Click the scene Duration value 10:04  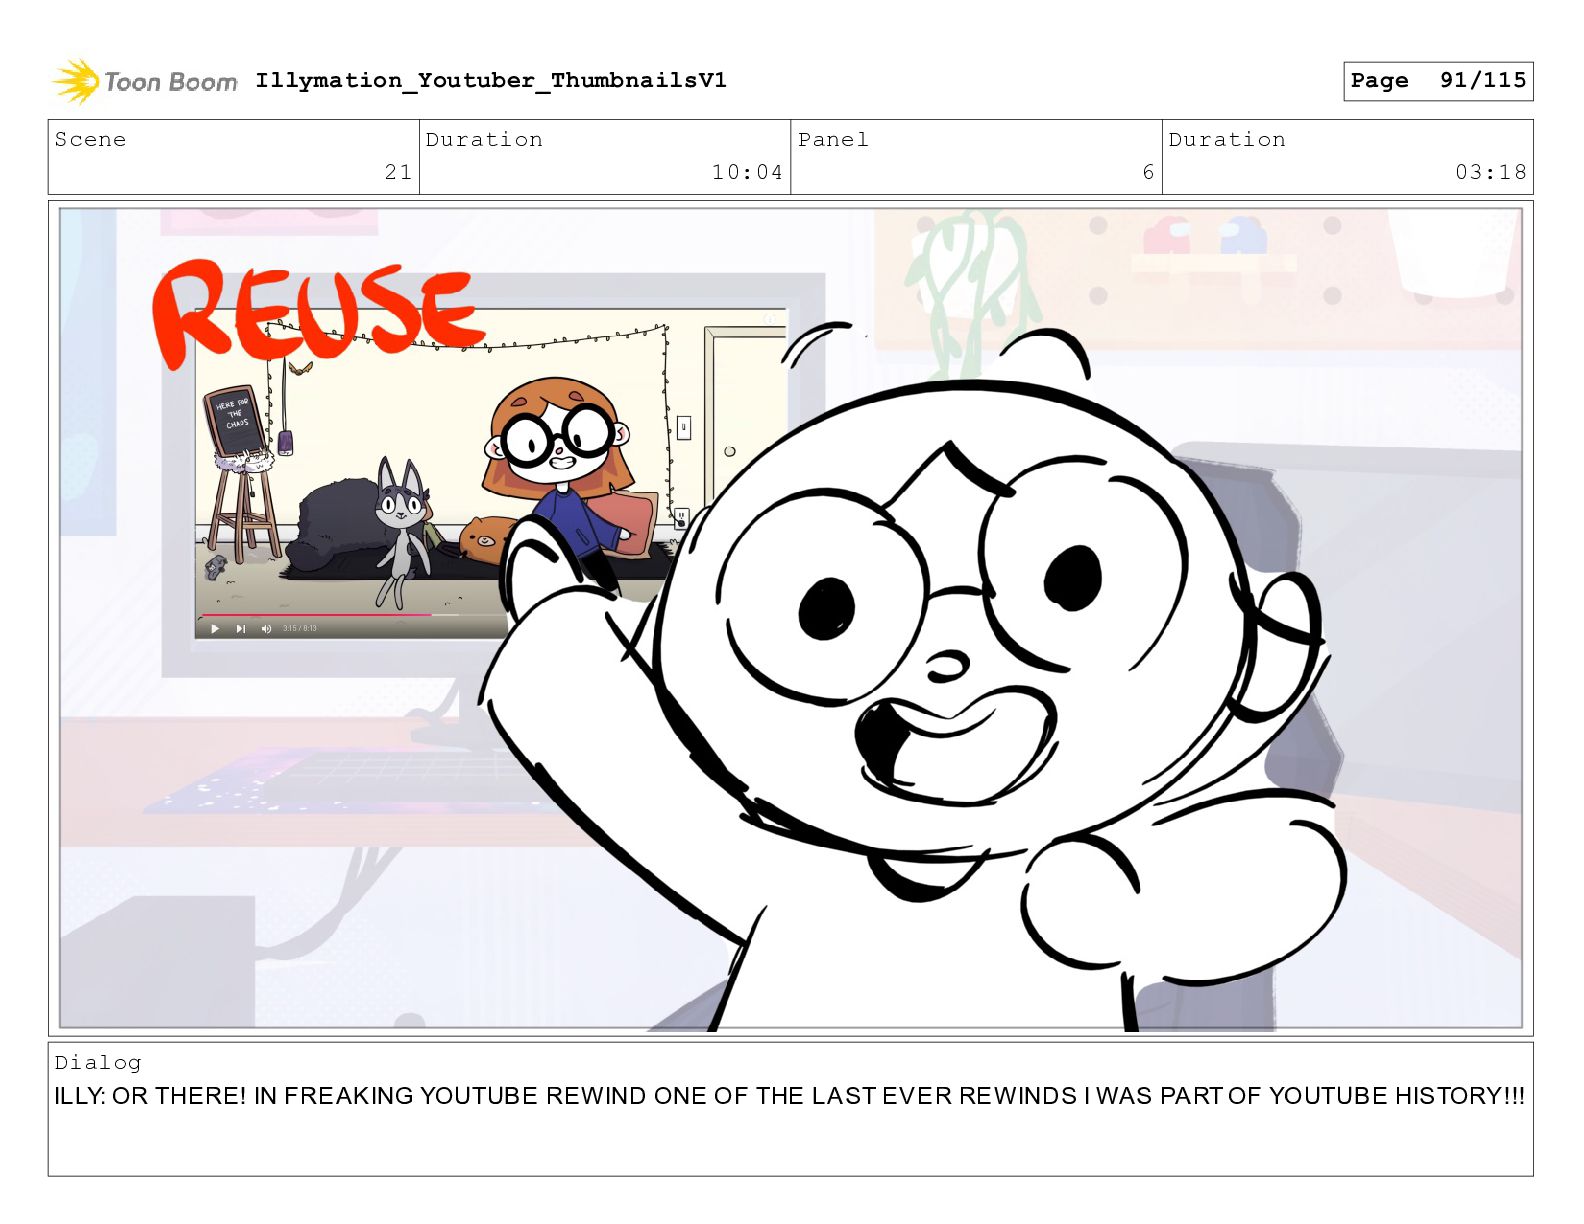pyautogui.click(x=747, y=172)
